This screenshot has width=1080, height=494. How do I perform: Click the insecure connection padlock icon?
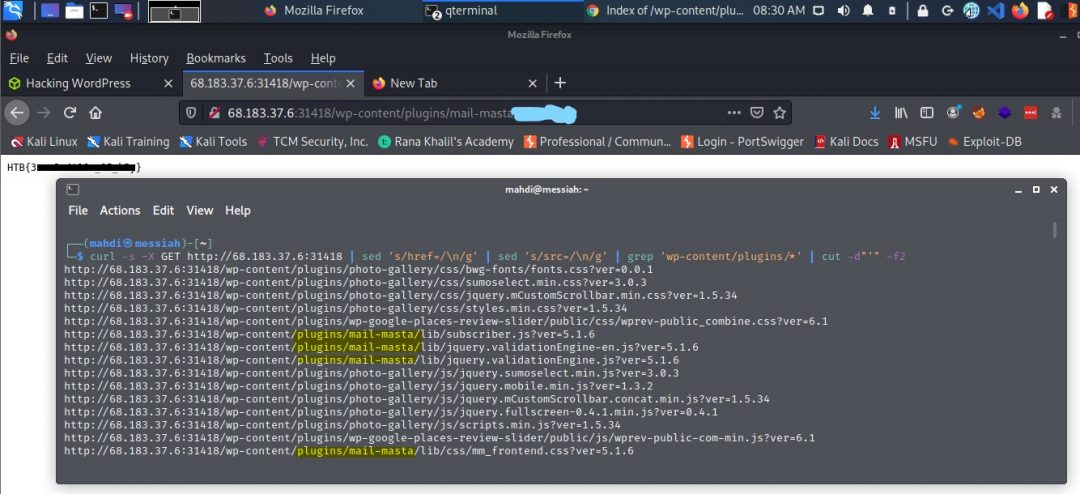pyautogui.click(x=214, y=113)
